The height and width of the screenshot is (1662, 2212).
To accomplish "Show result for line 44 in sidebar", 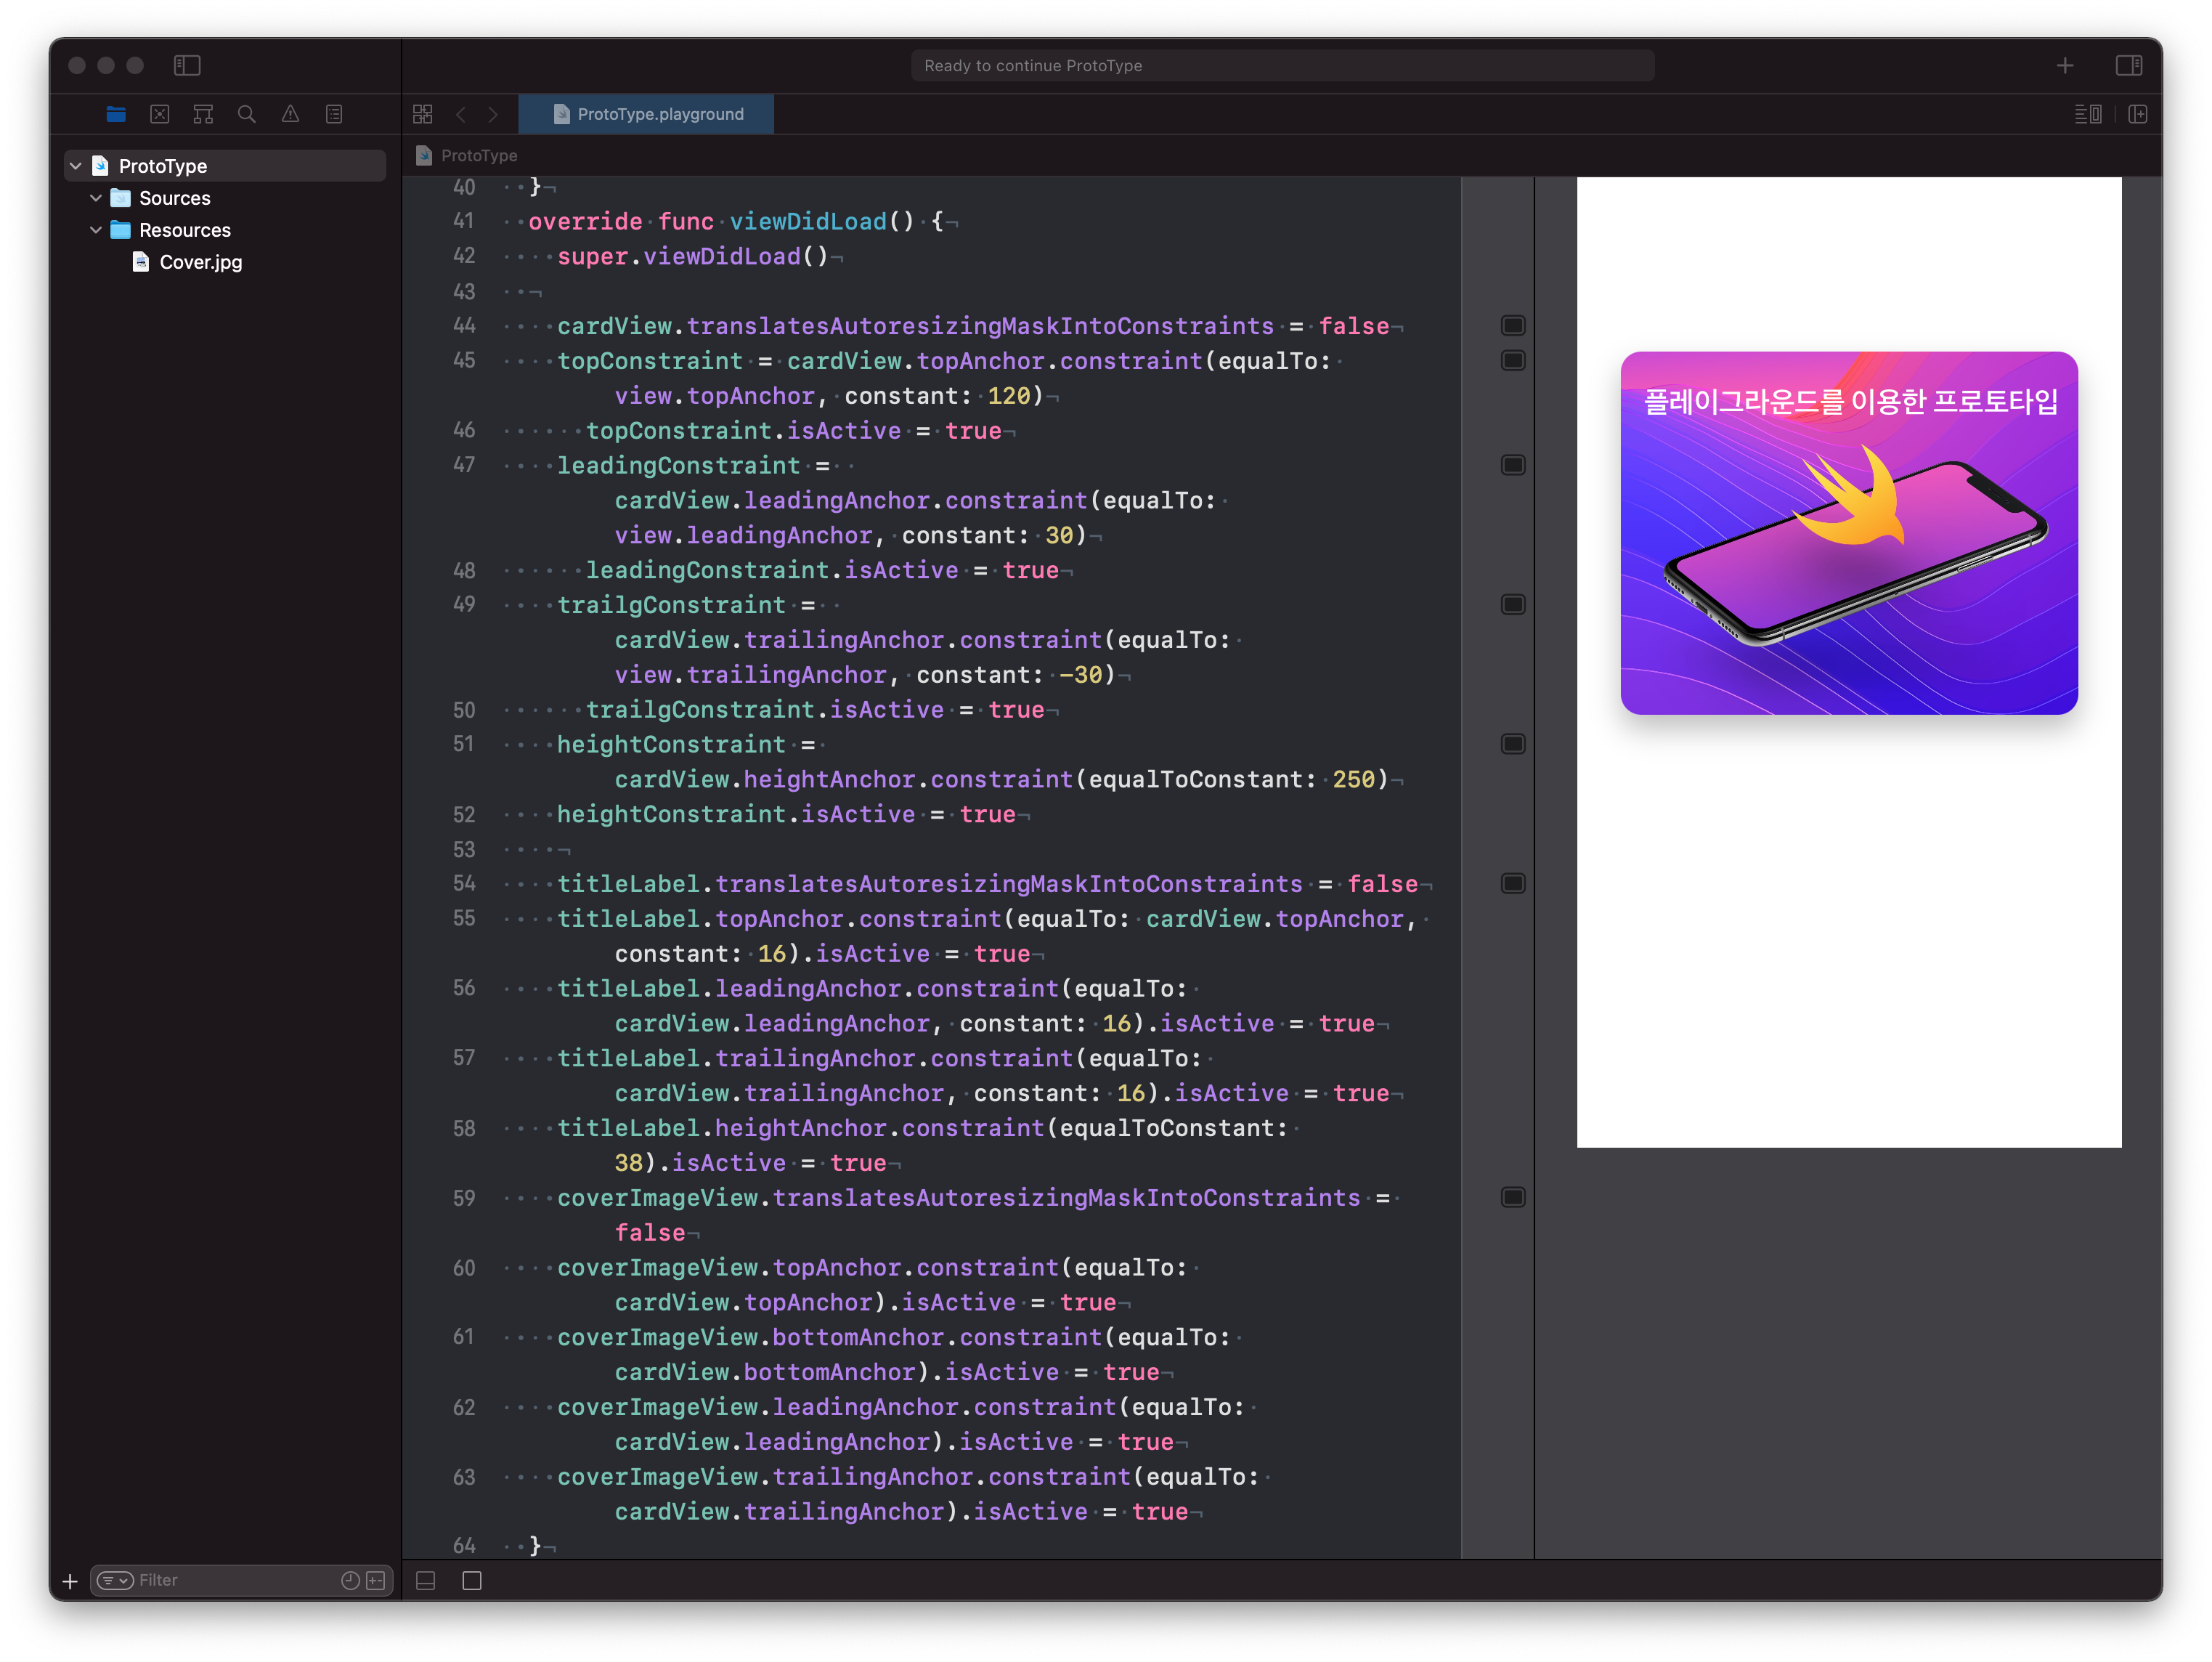I will coord(1513,326).
